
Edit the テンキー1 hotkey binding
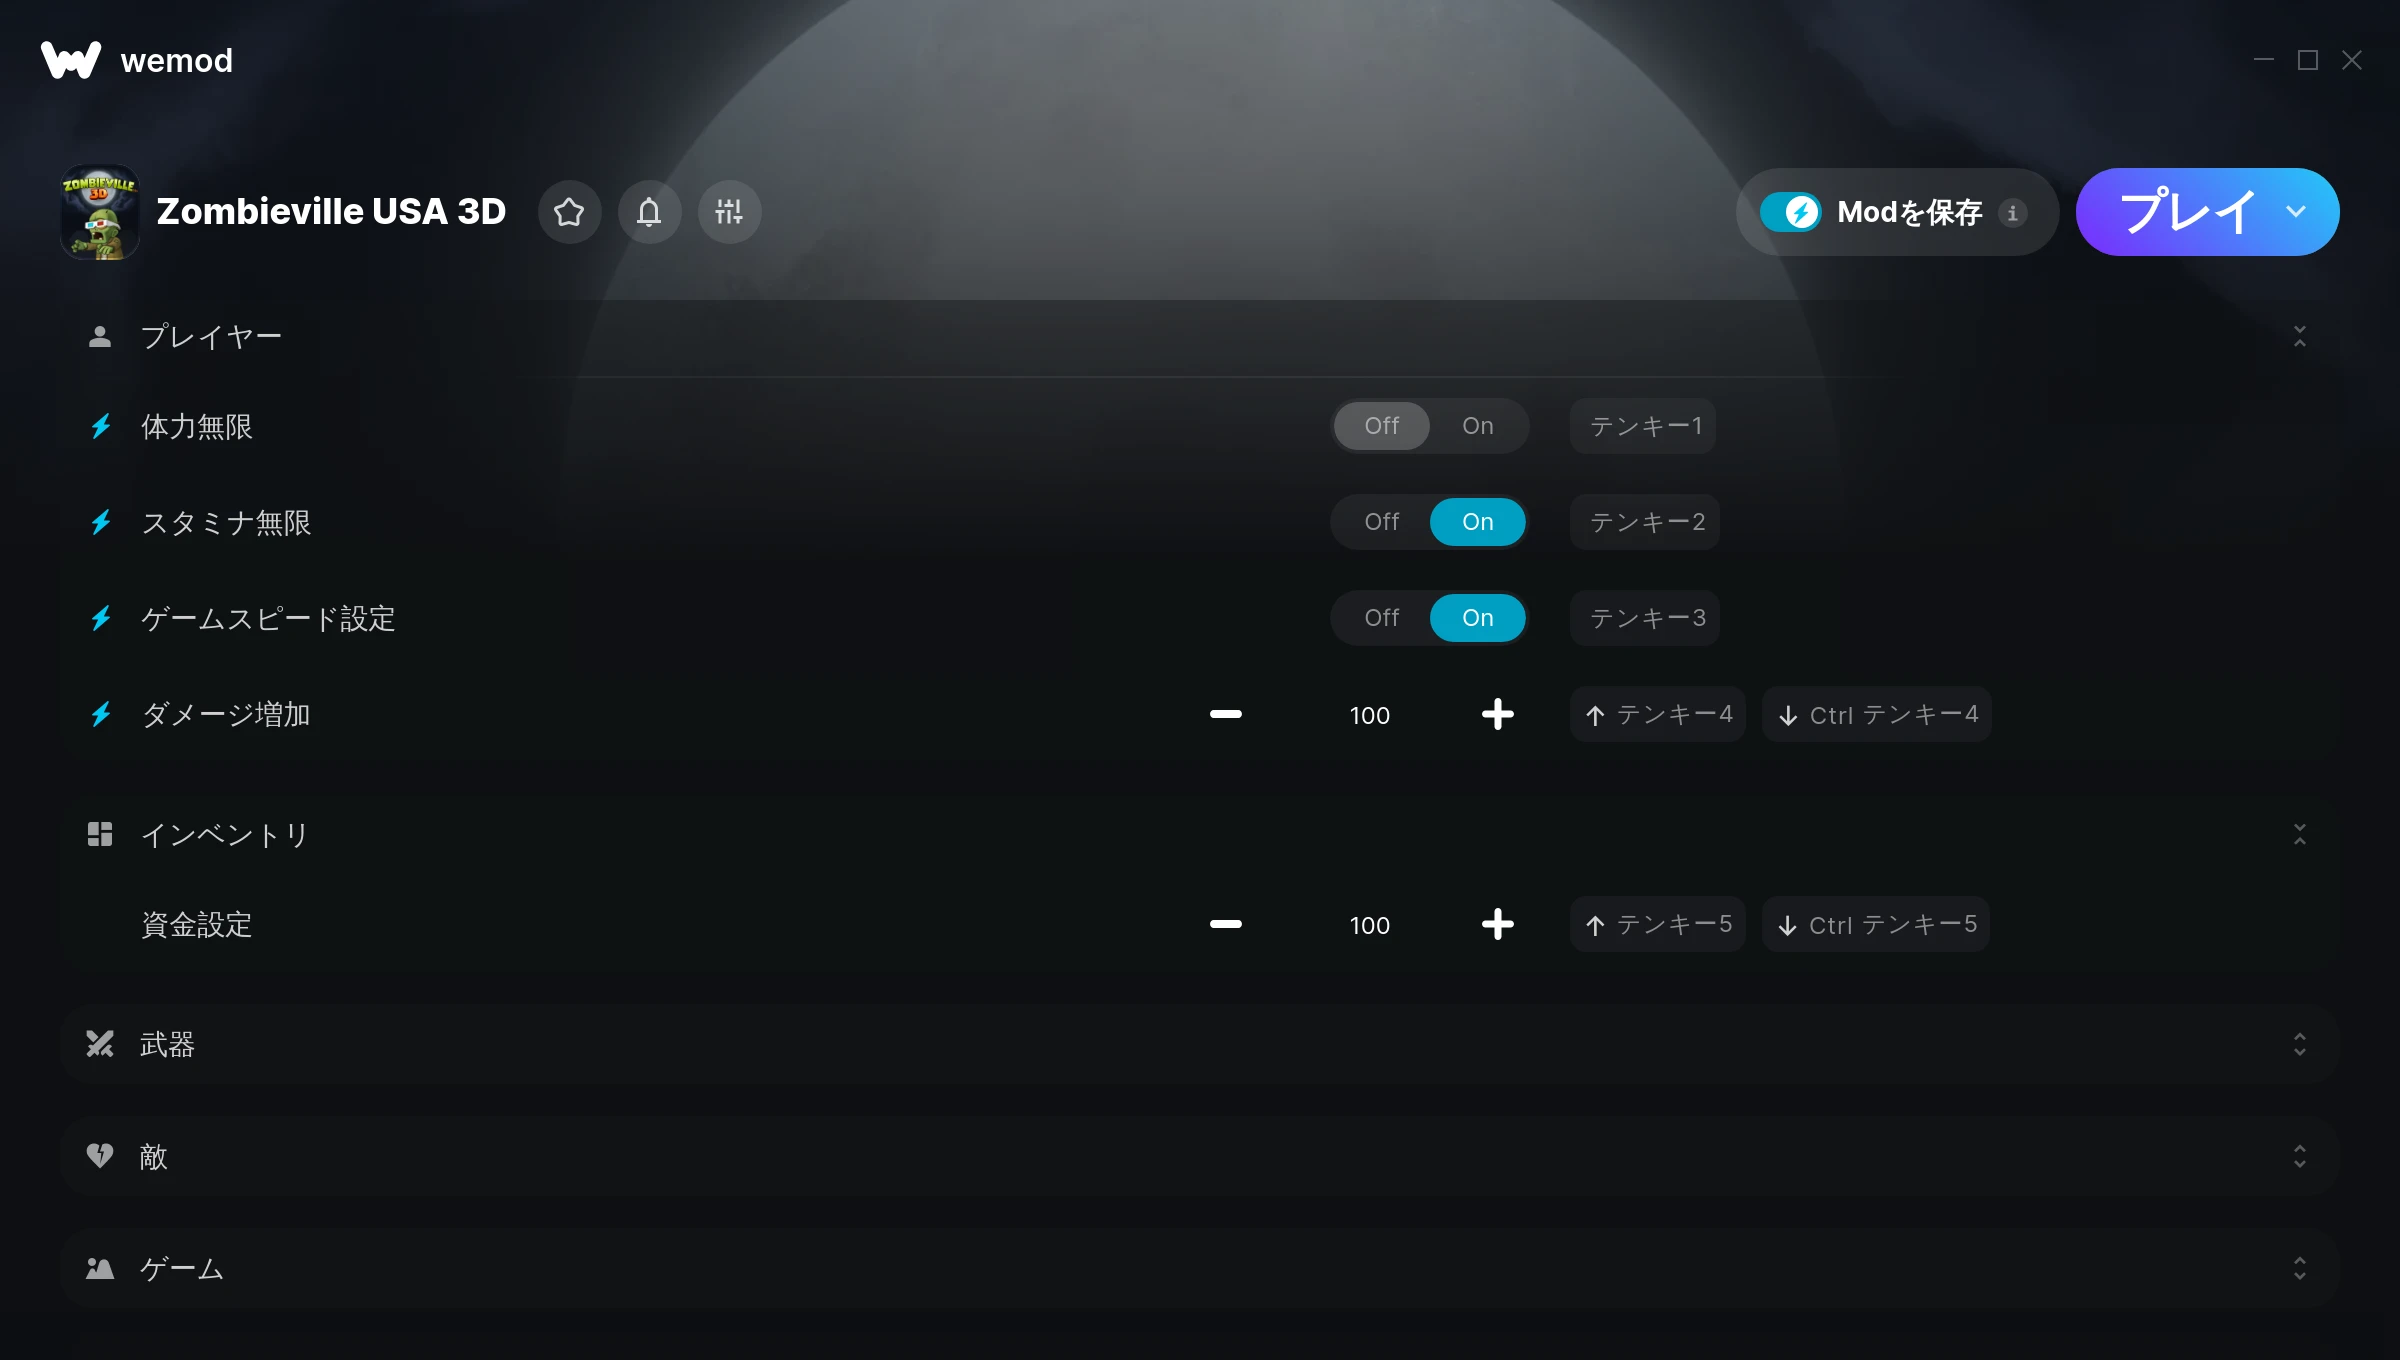1644,426
